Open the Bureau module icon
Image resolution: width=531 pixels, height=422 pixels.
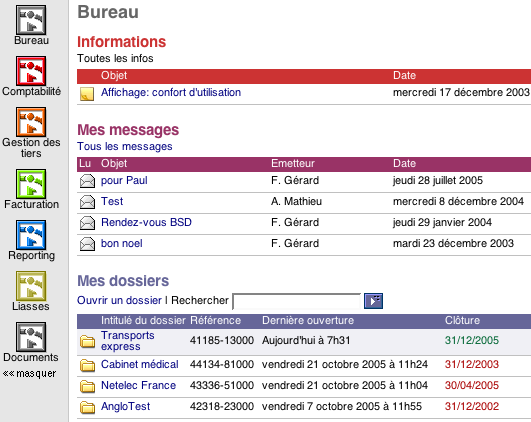tap(31, 20)
